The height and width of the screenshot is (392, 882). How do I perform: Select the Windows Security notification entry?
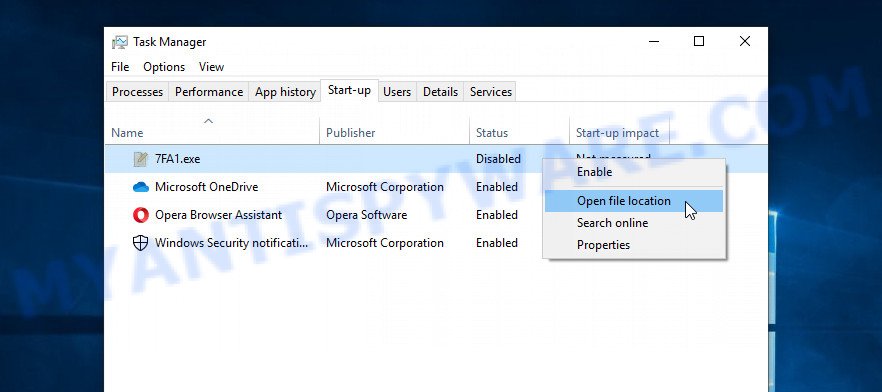232,243
